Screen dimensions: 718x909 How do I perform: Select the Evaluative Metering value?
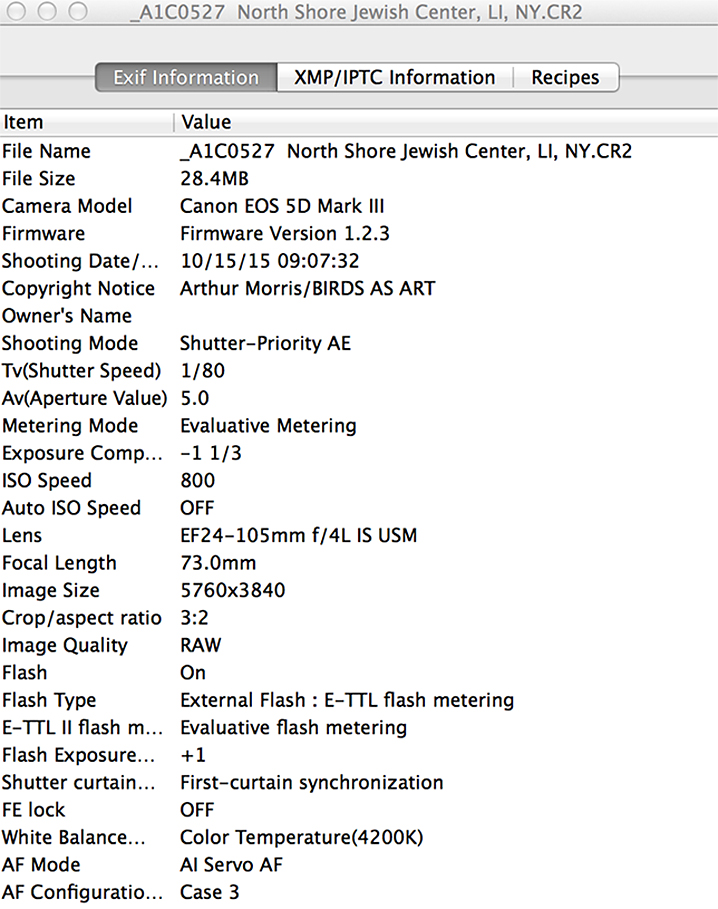(x=268, y=426)
